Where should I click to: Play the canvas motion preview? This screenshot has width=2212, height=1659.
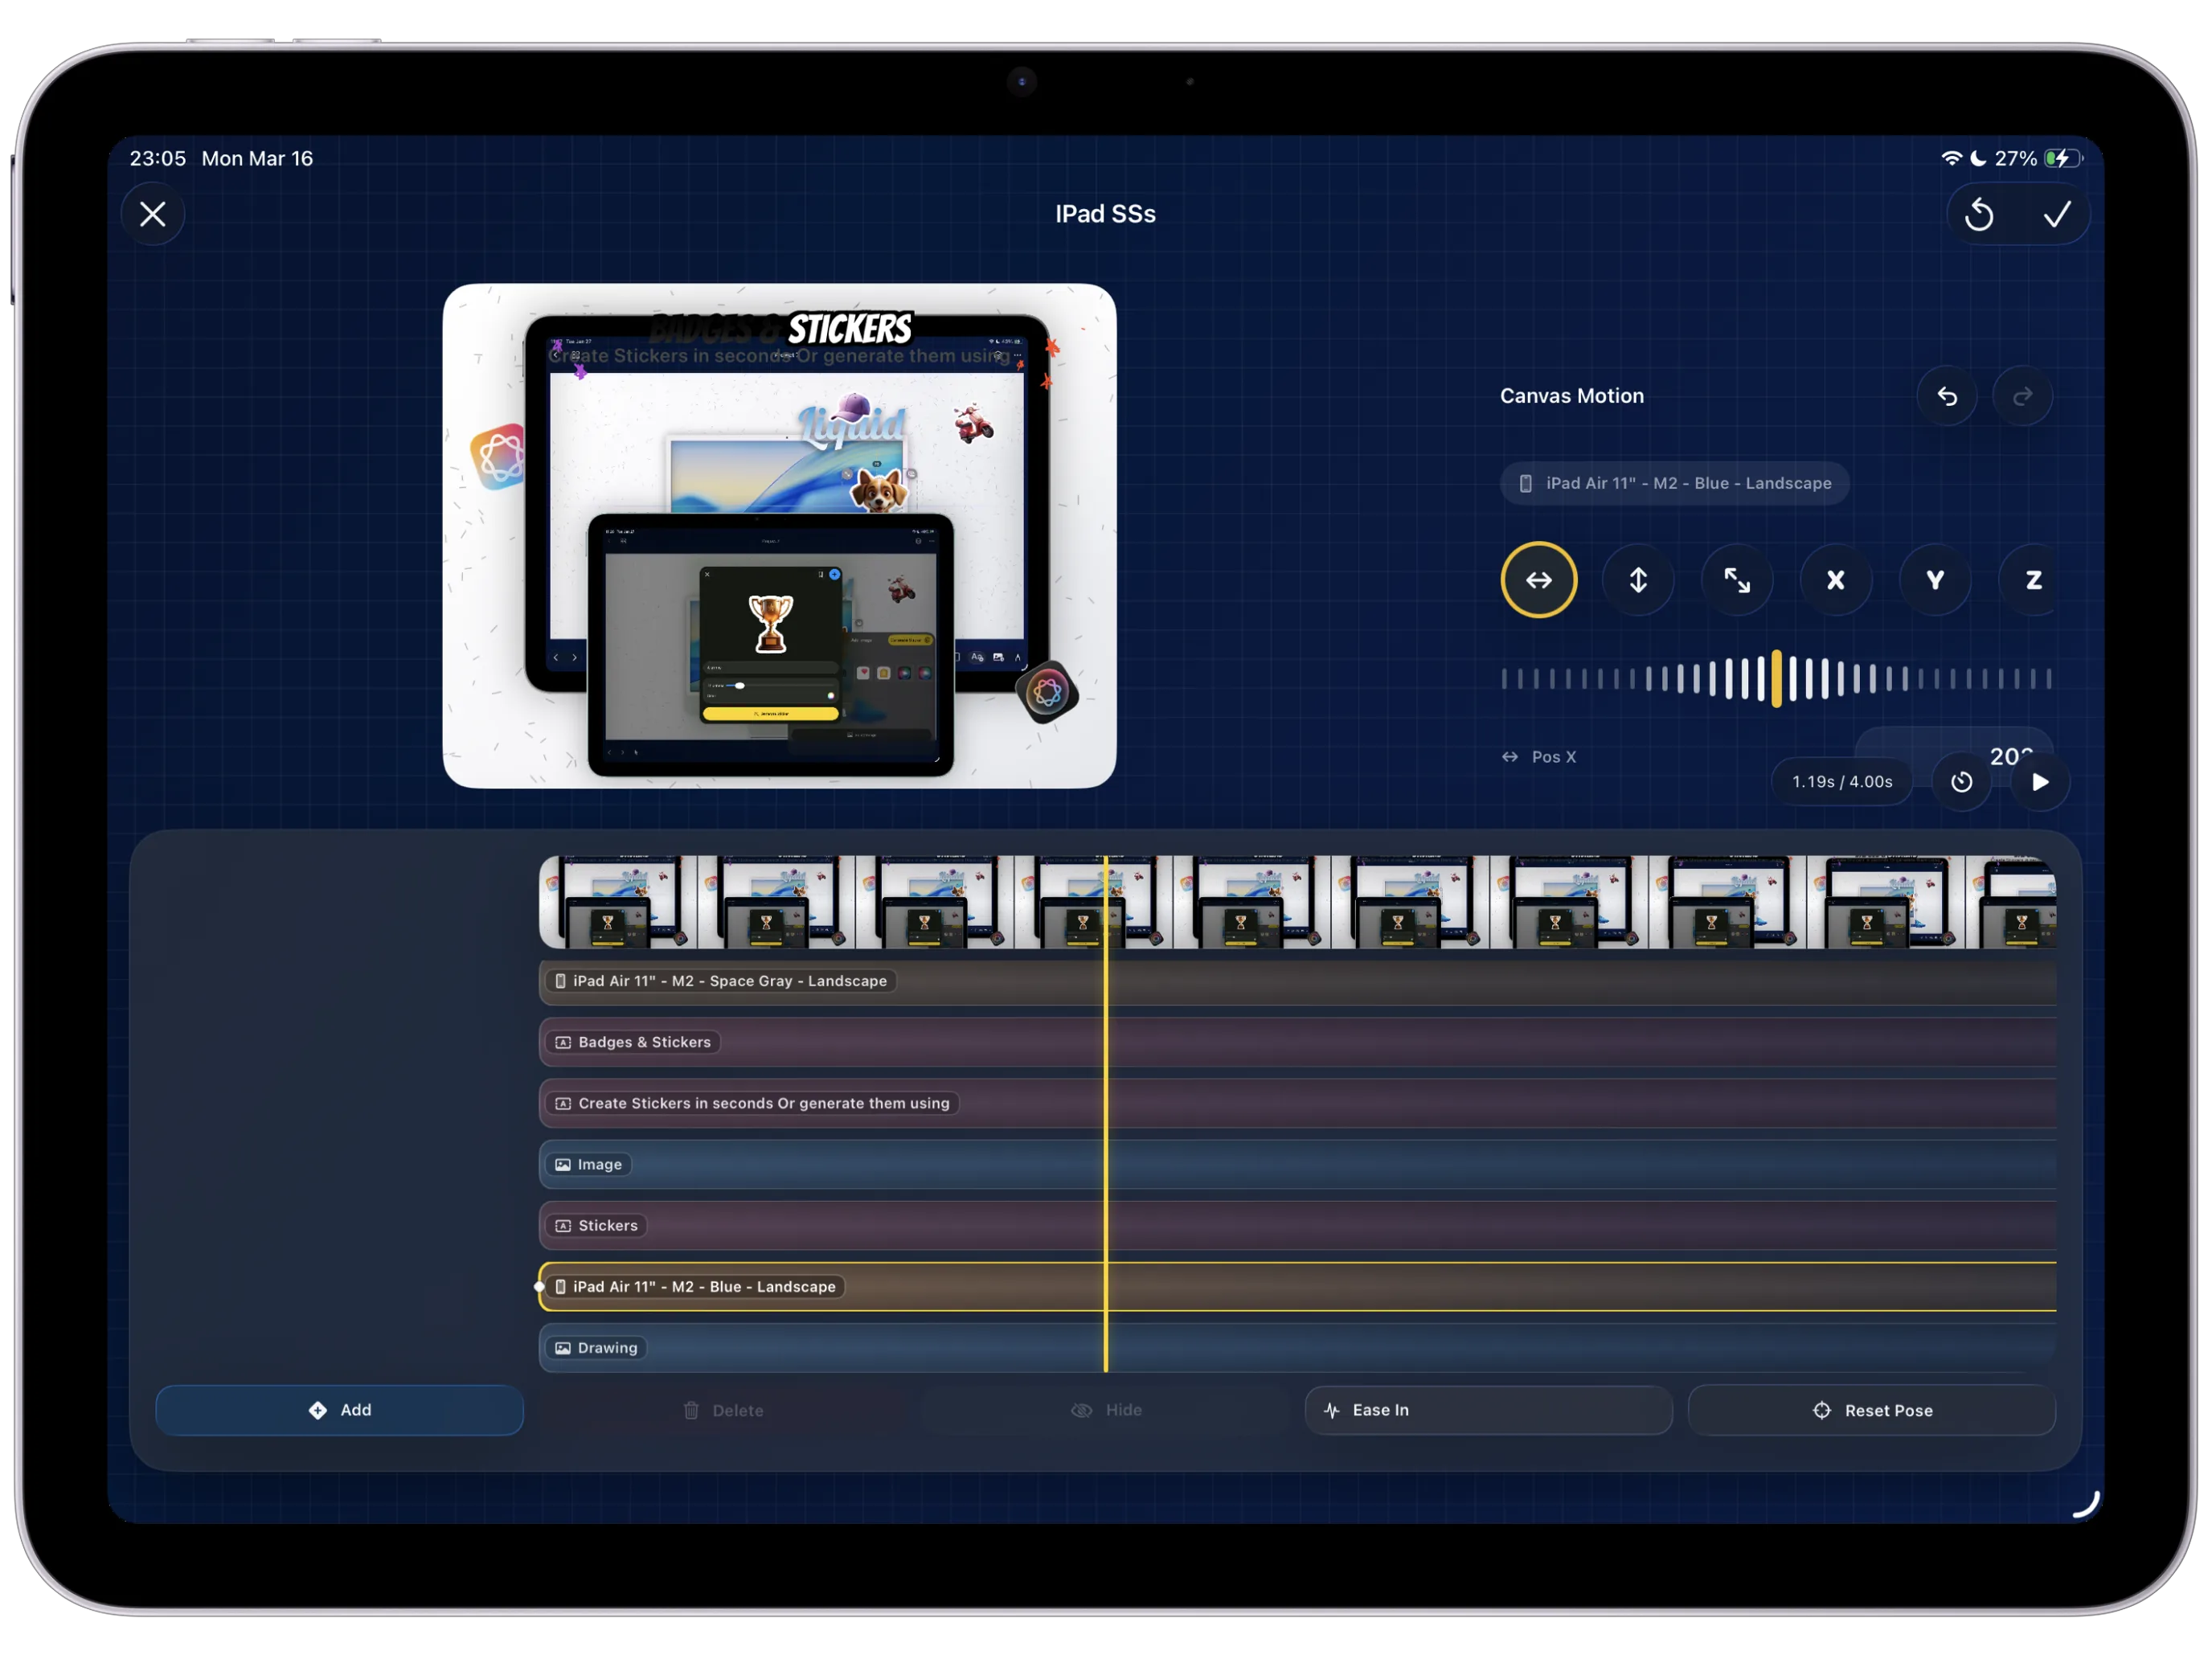(2040, 782)
